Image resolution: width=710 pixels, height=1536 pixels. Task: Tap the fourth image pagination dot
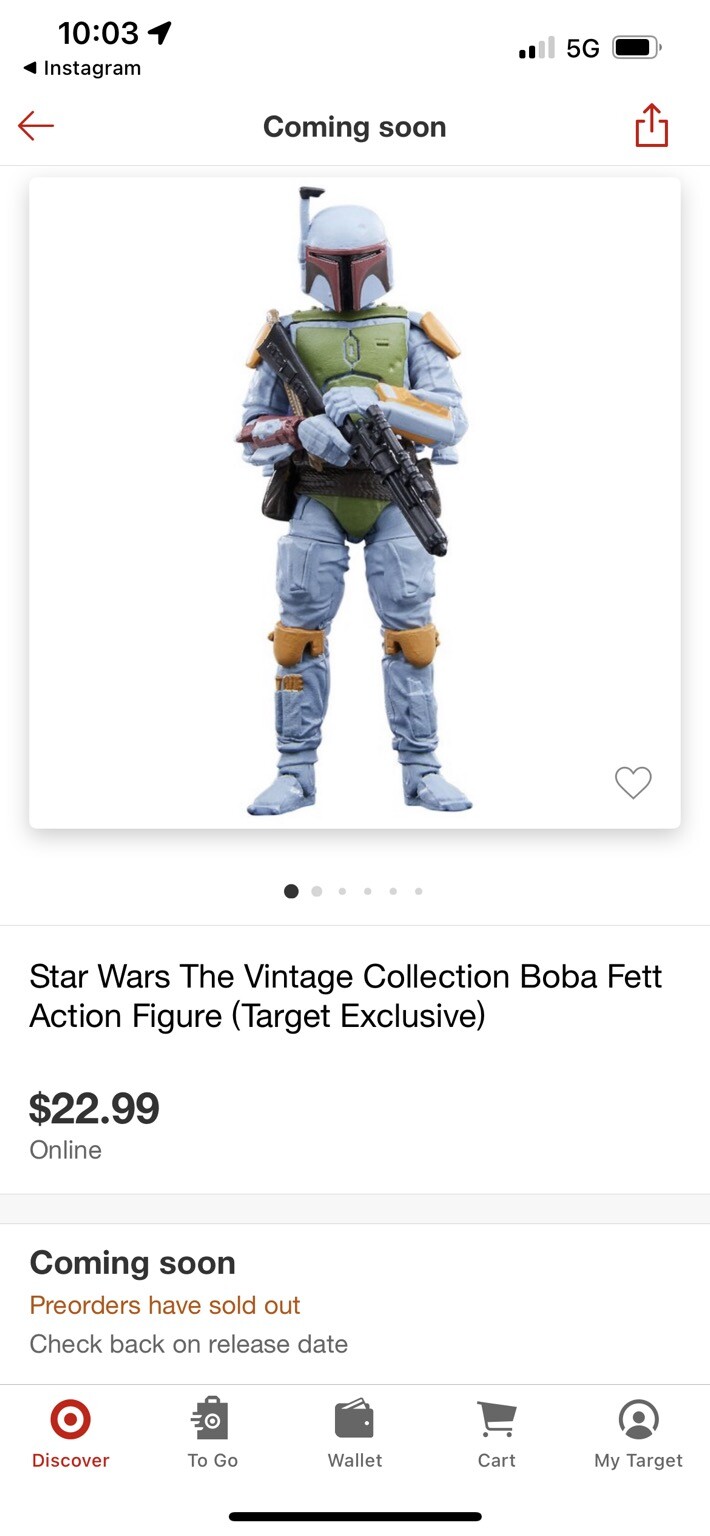click(367, 891)
